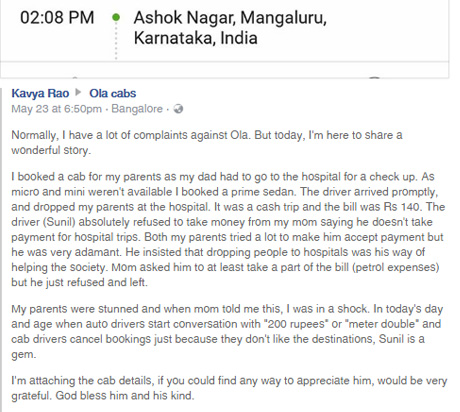Click the opening paragraph about Ola complaints
Image resolution: width=460 pixels, height=412 pixels.
point(207,143)
